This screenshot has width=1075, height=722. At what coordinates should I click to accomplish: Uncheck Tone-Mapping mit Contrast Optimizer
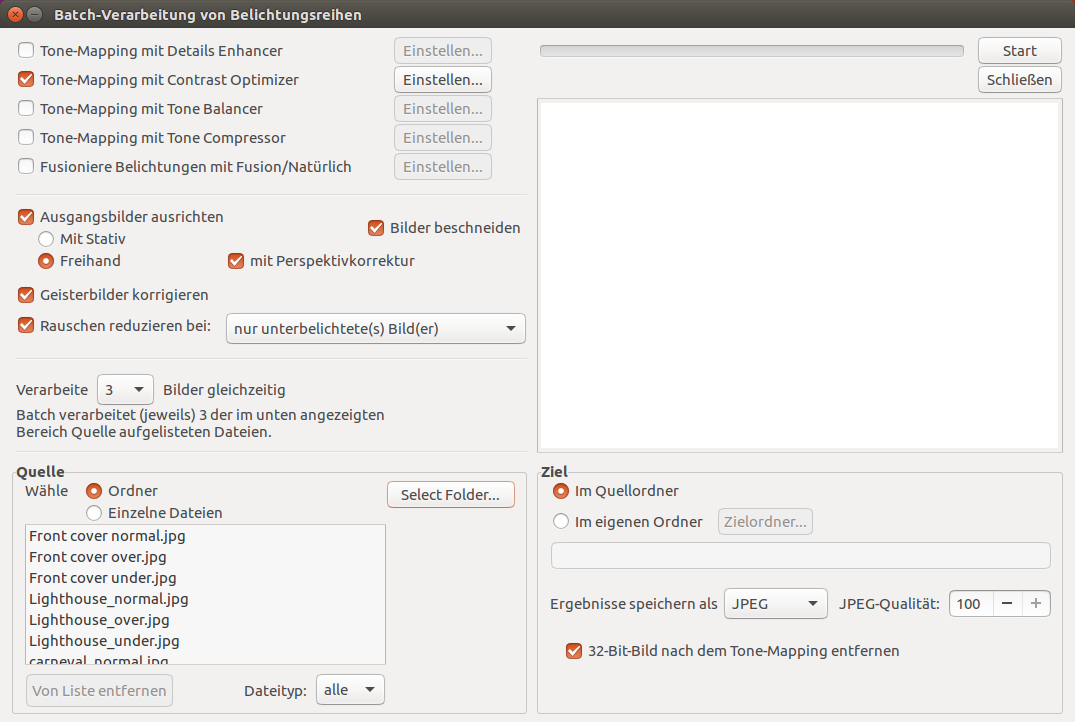[27, 80]
